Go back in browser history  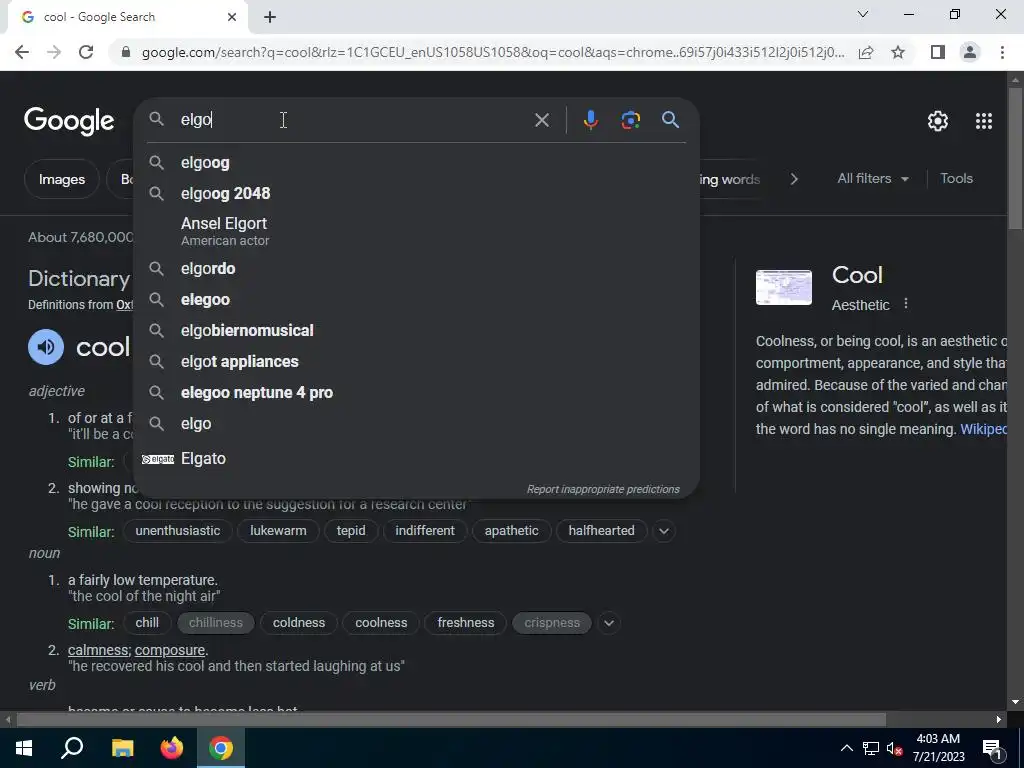(x=22, y=52)
